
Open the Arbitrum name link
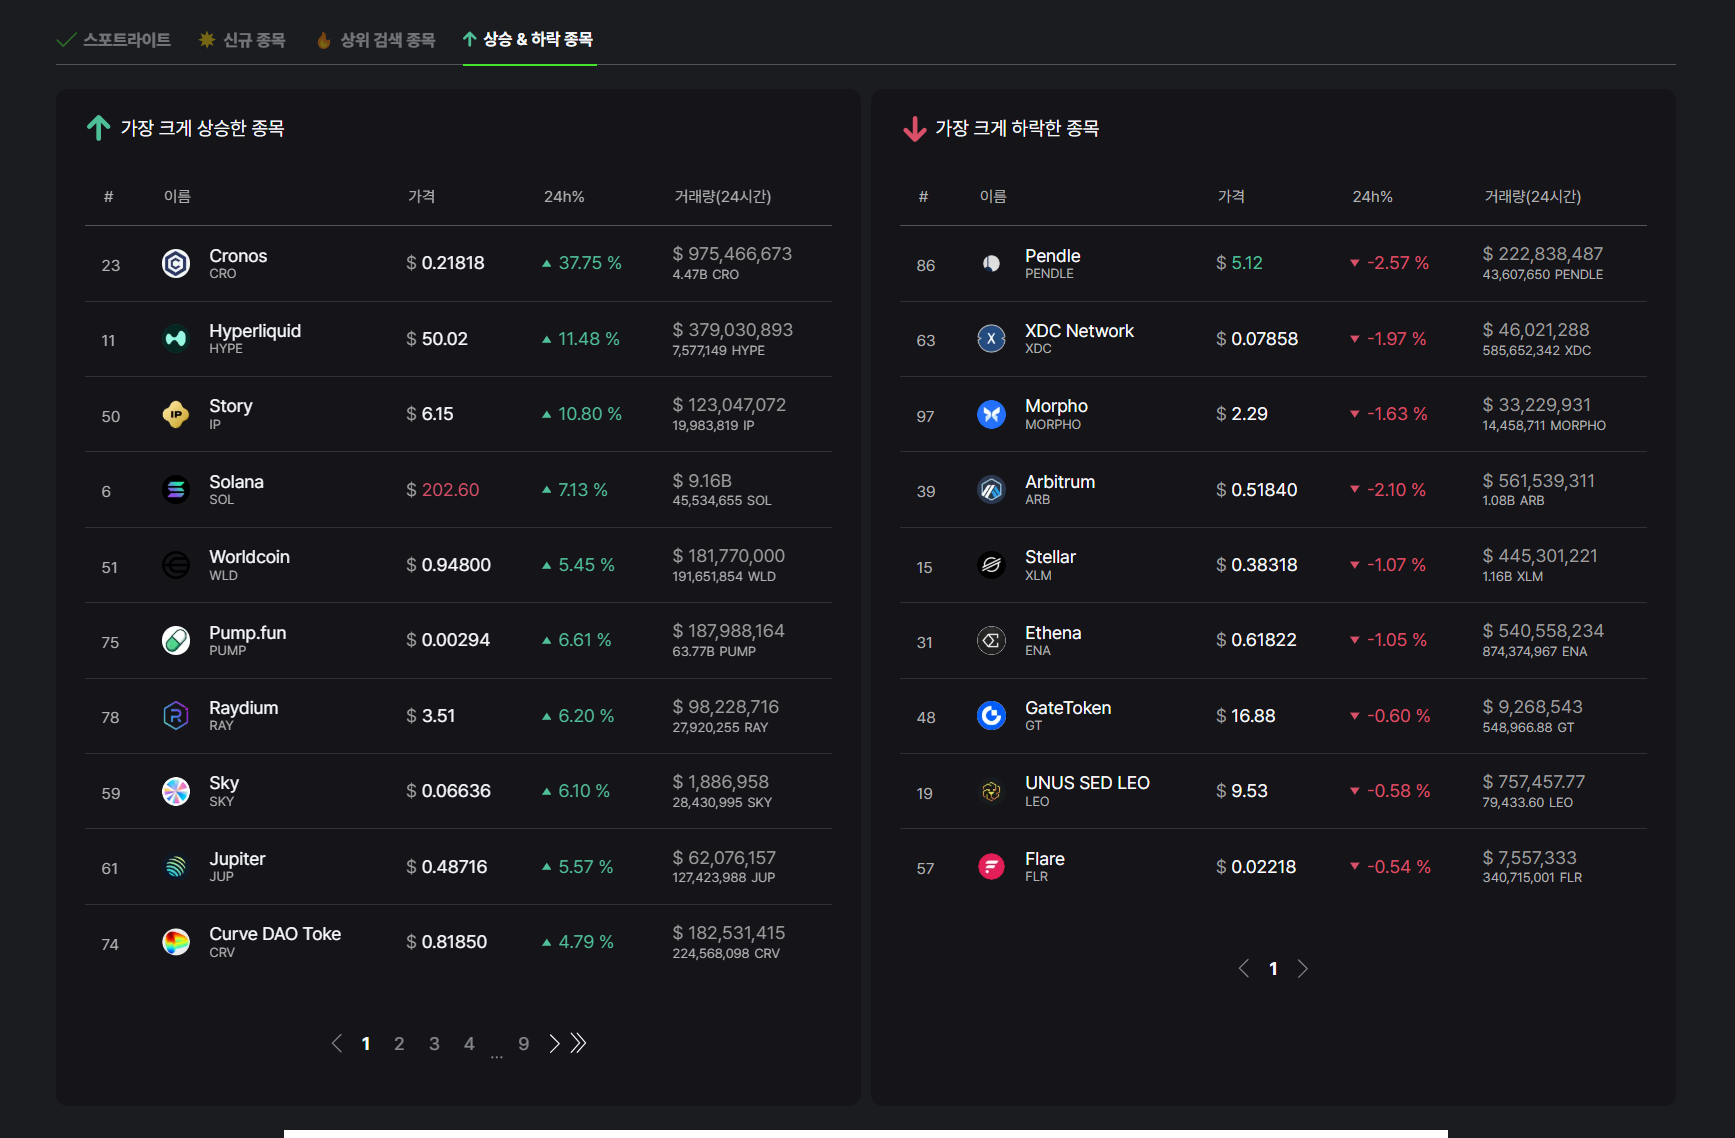pos(1060,482)
